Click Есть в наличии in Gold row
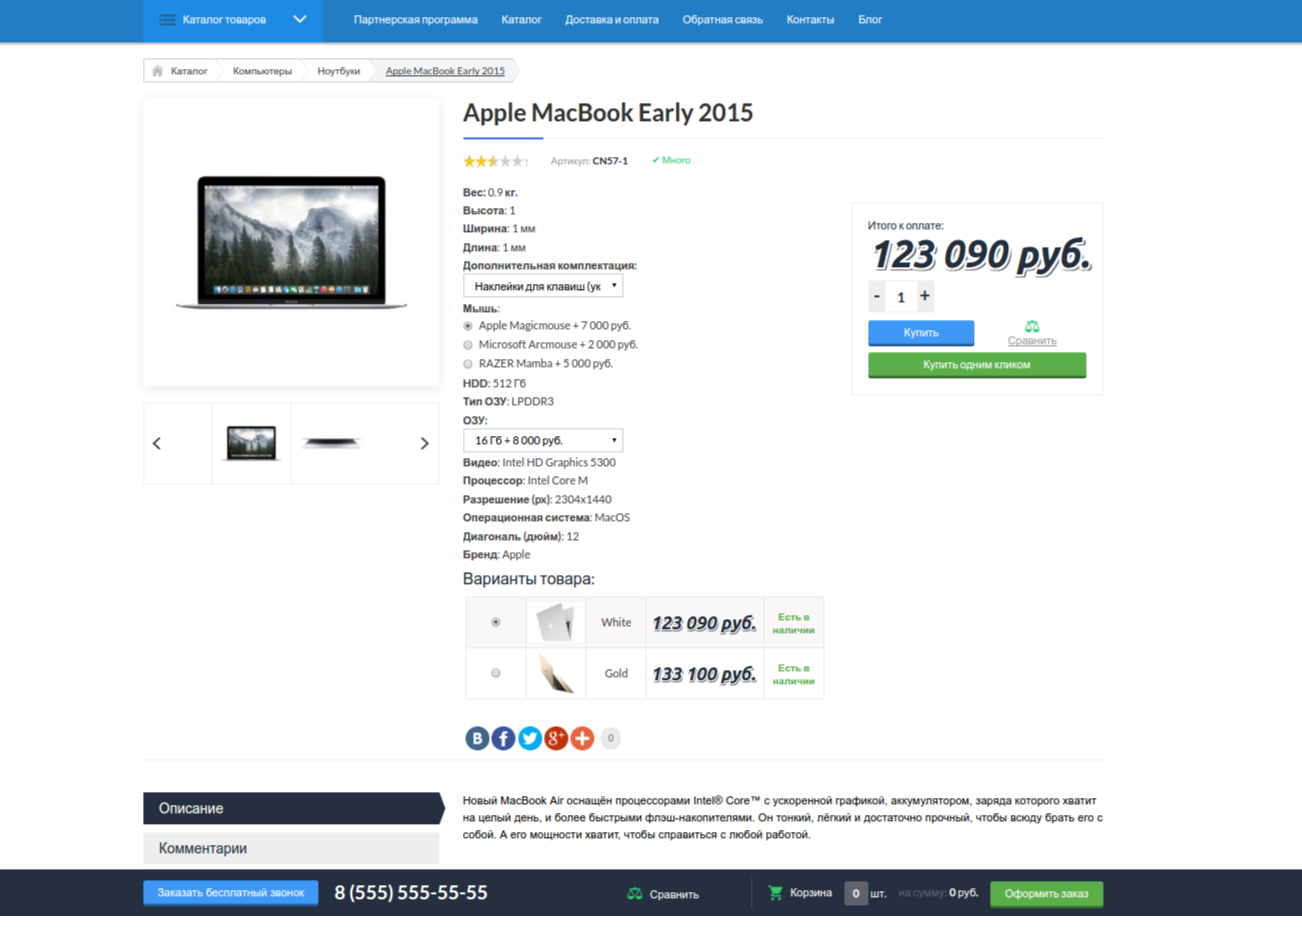Image resolution: width=1302 pixels, height=939 pixels. click(793, 674)
